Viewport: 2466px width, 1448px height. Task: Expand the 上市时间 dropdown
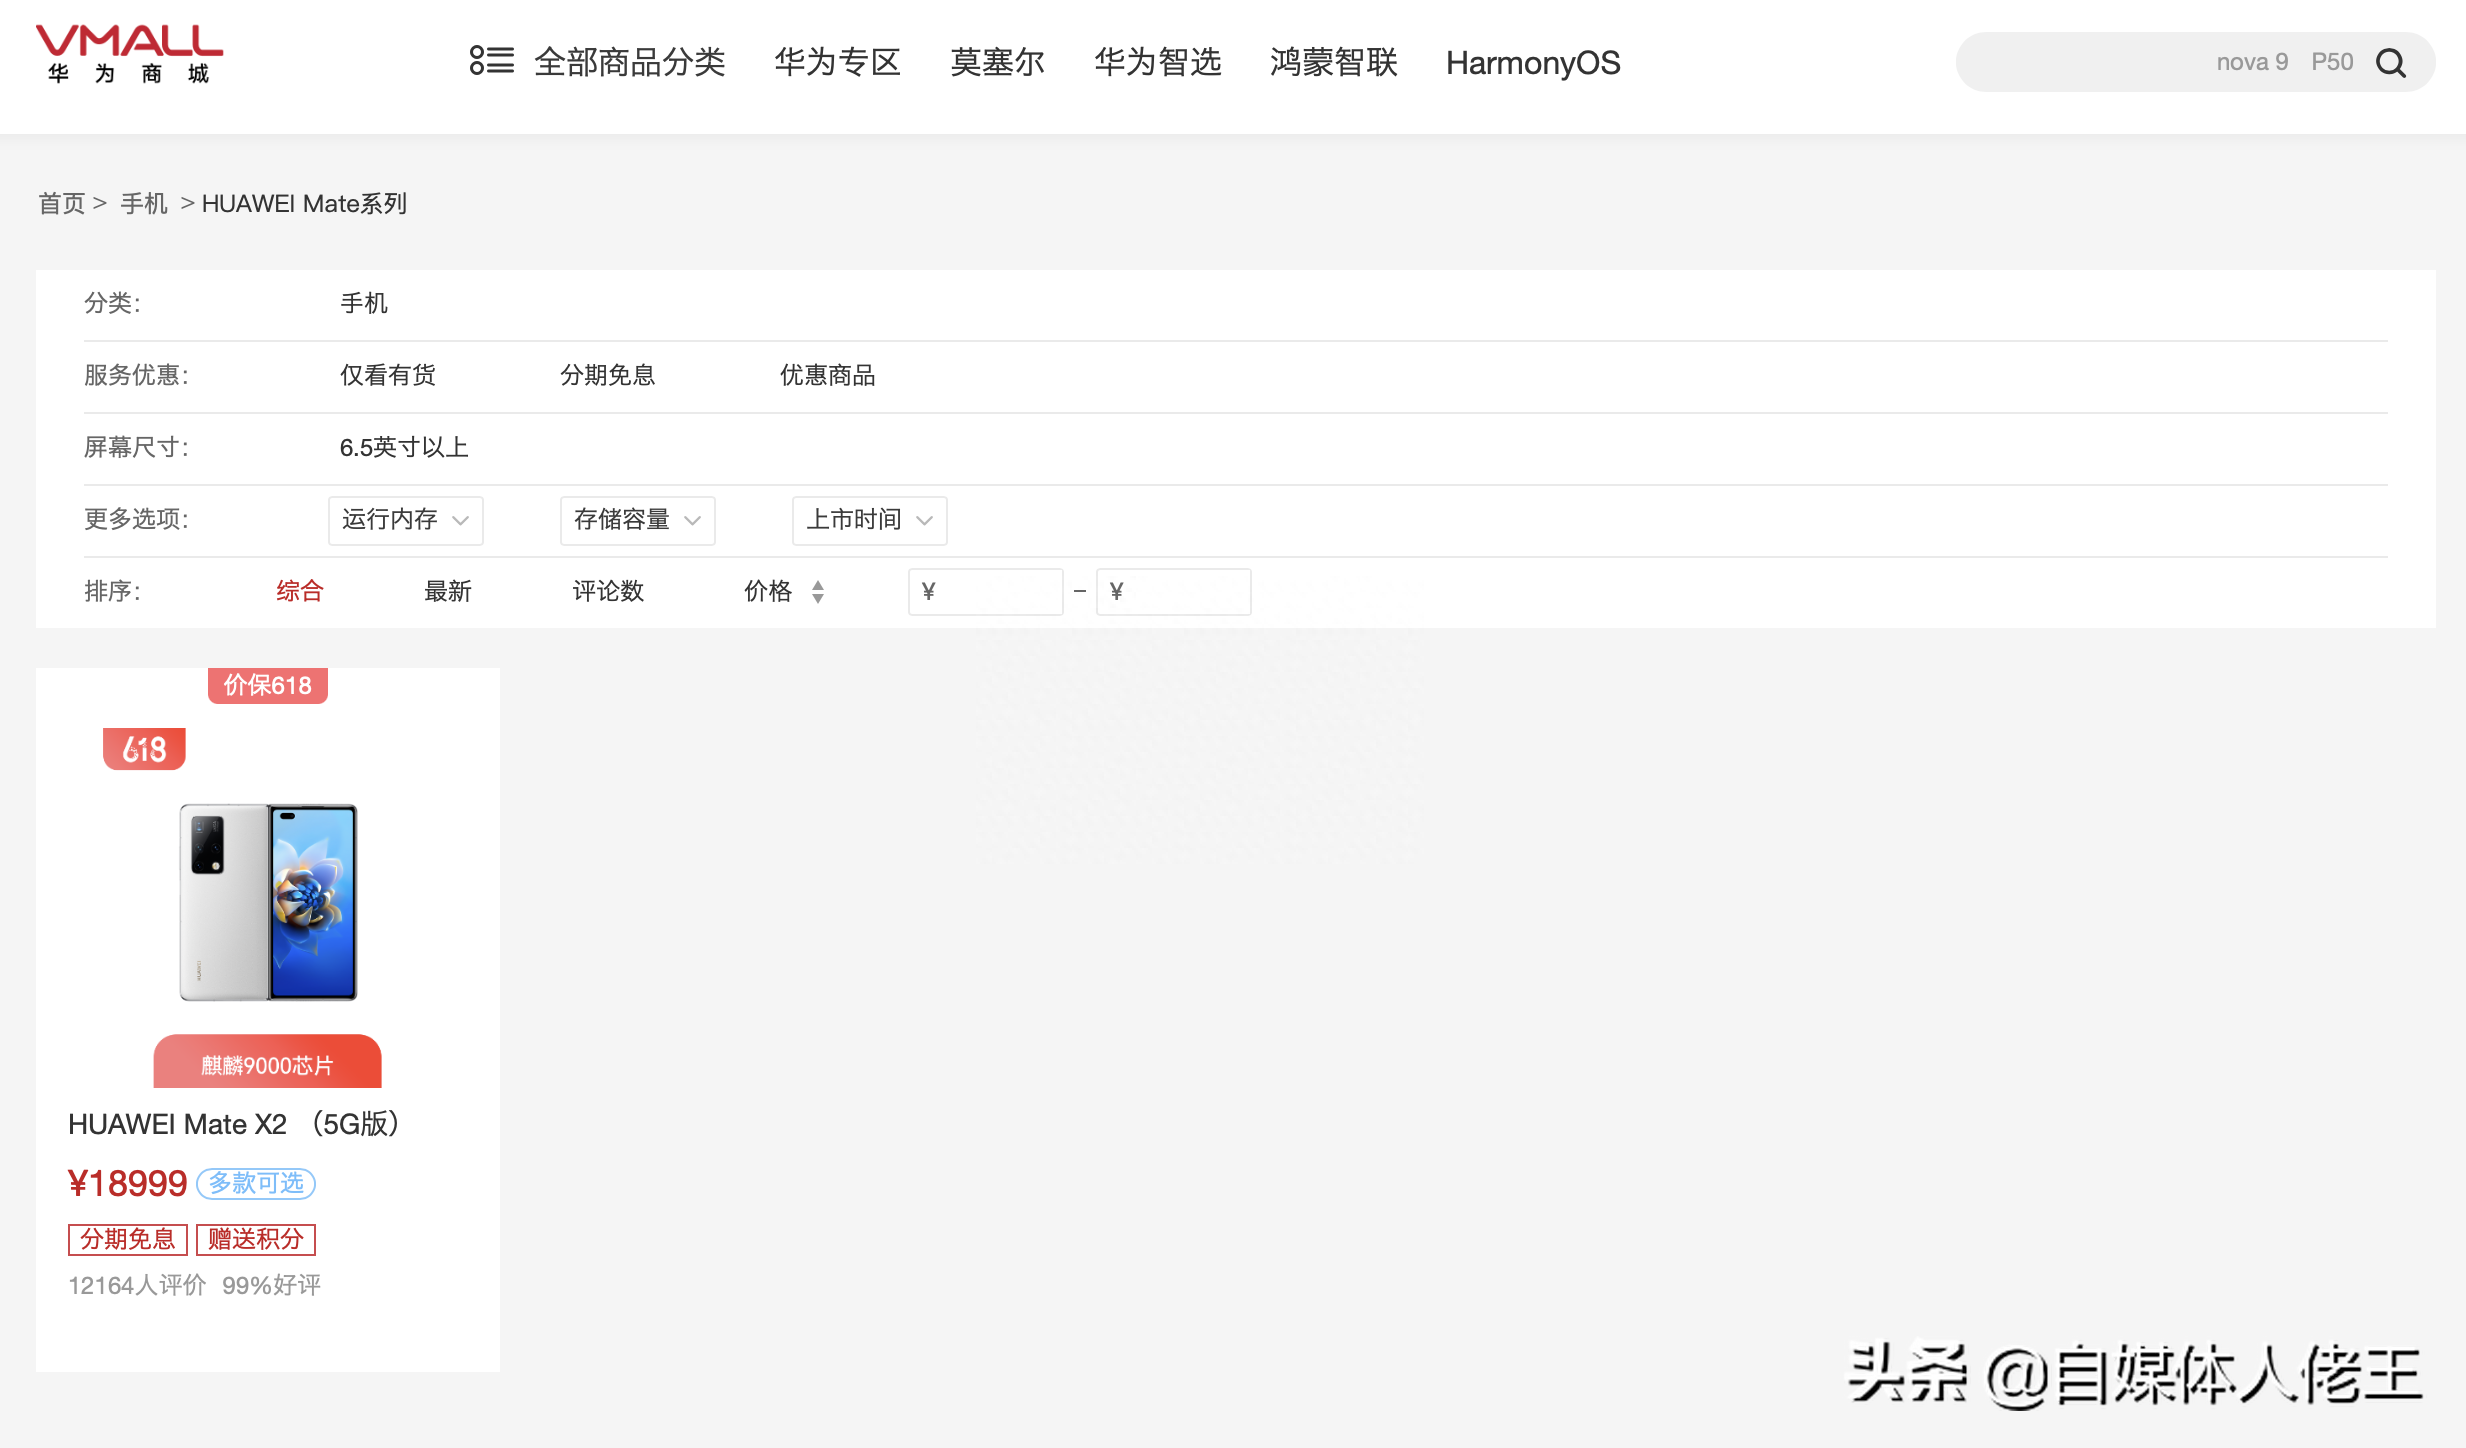pyautogui.click(x=869, y=520)
